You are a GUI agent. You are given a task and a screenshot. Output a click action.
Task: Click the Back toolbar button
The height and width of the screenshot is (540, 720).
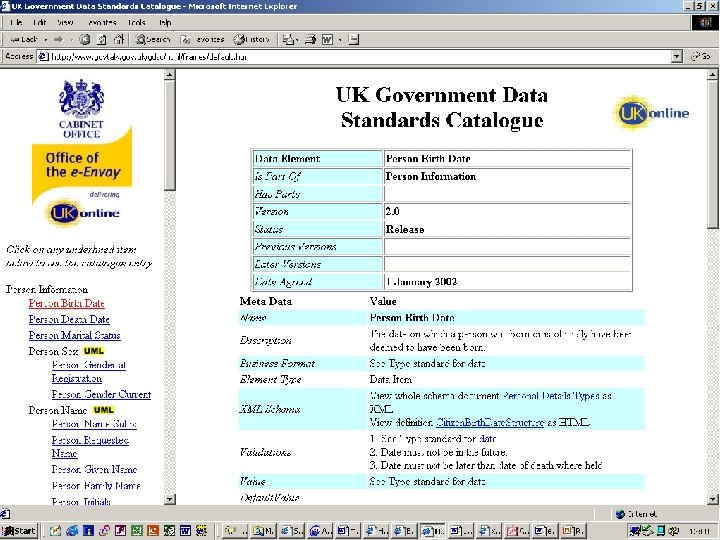(x=23, y=39)
